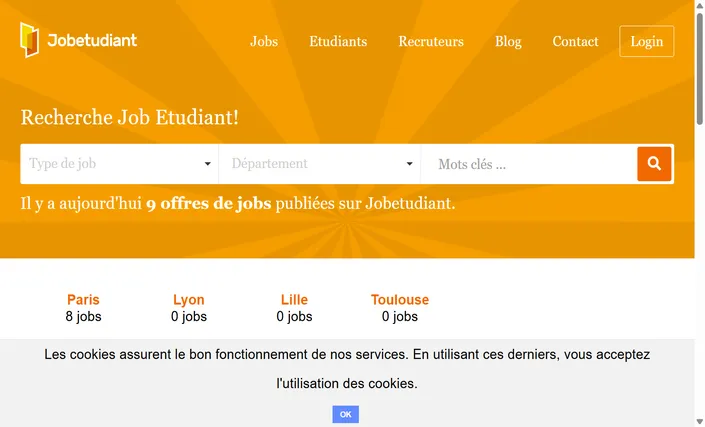Image resolution: width=705 pixels, height=427 pixels.
Task: View Lyon jobs link
Action: pyautogui.click(x=189, y=299)
